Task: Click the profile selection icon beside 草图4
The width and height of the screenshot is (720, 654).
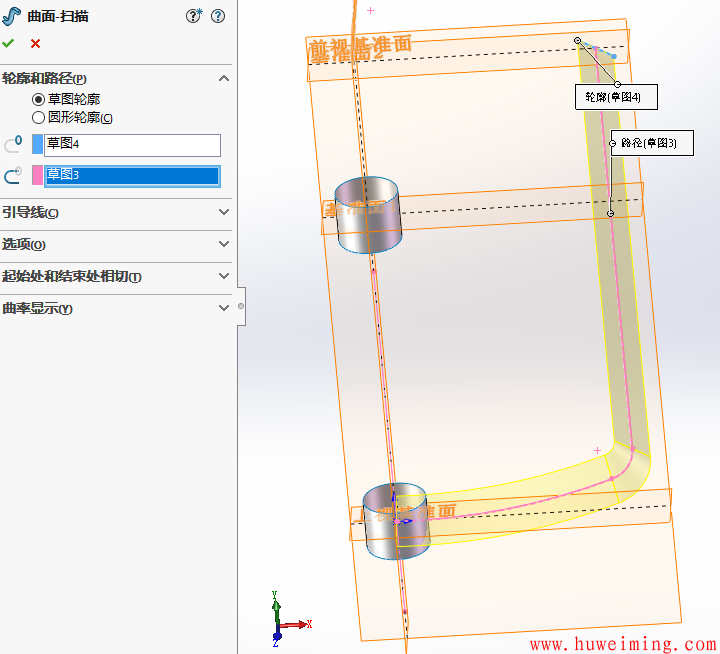Action: [x=13, y=145]
